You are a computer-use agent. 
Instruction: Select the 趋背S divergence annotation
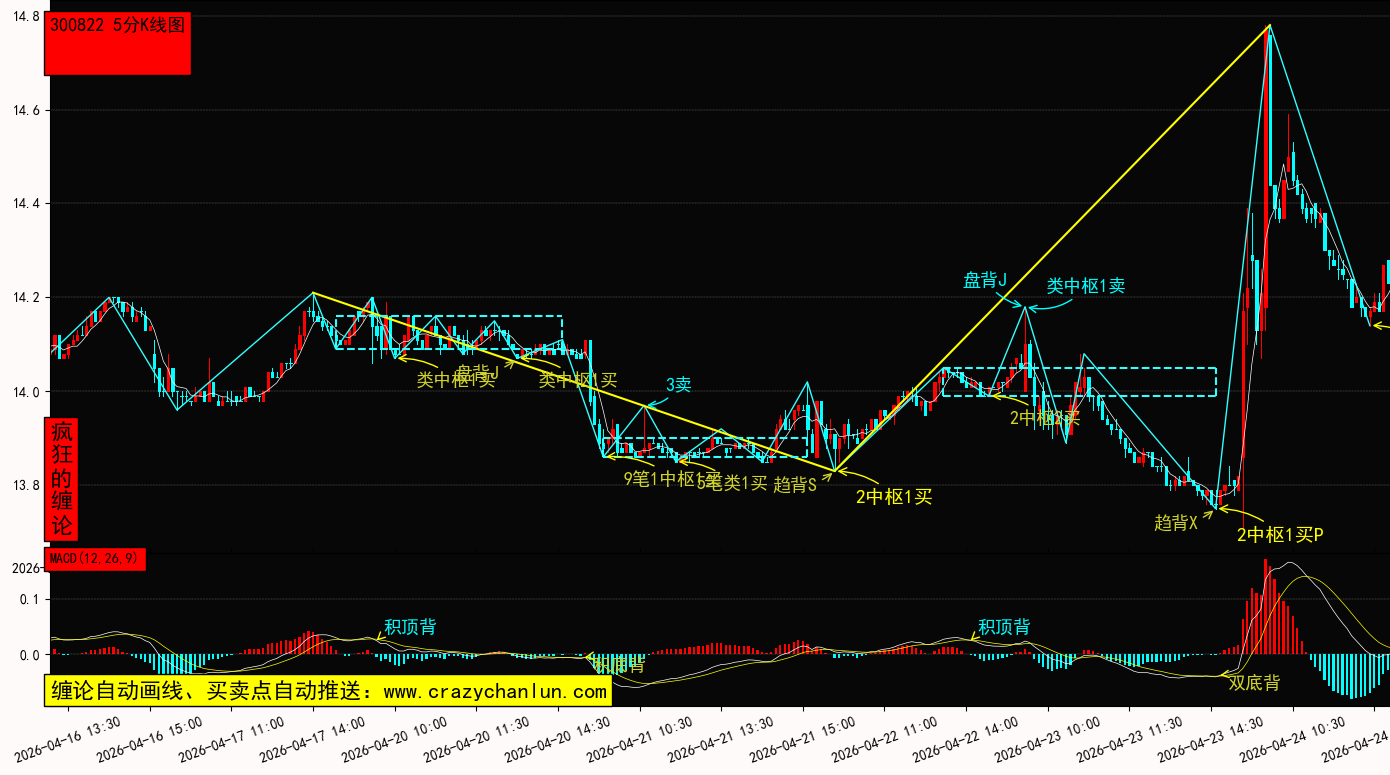[795, 485]
